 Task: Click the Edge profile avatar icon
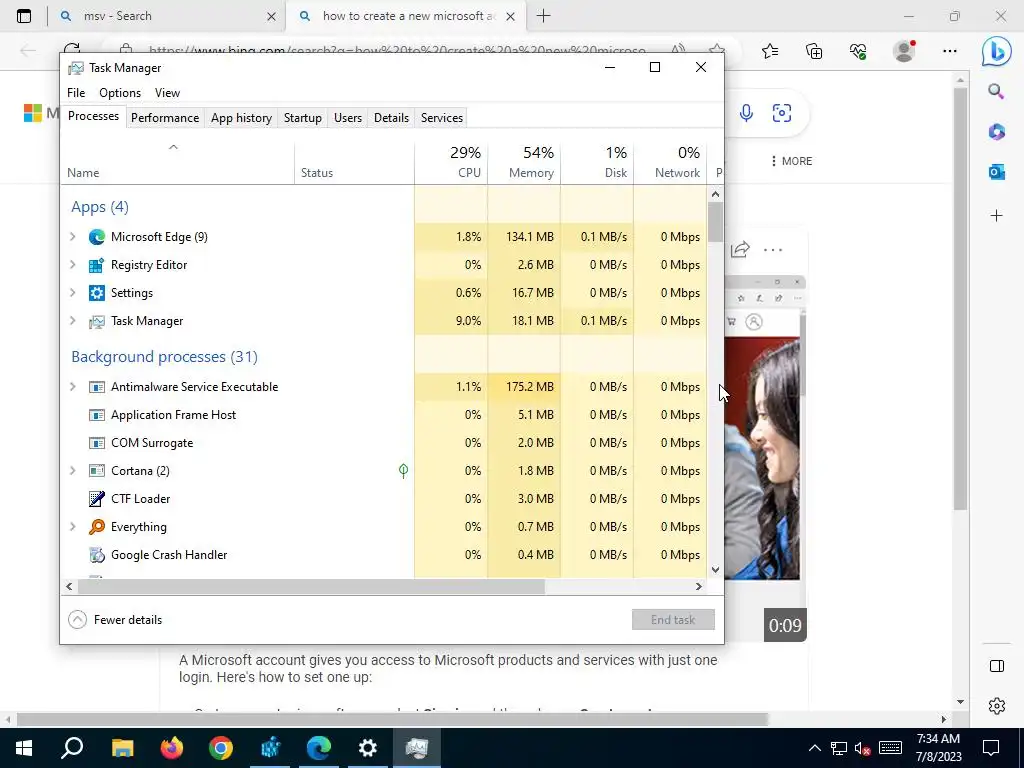coord(904,51)
